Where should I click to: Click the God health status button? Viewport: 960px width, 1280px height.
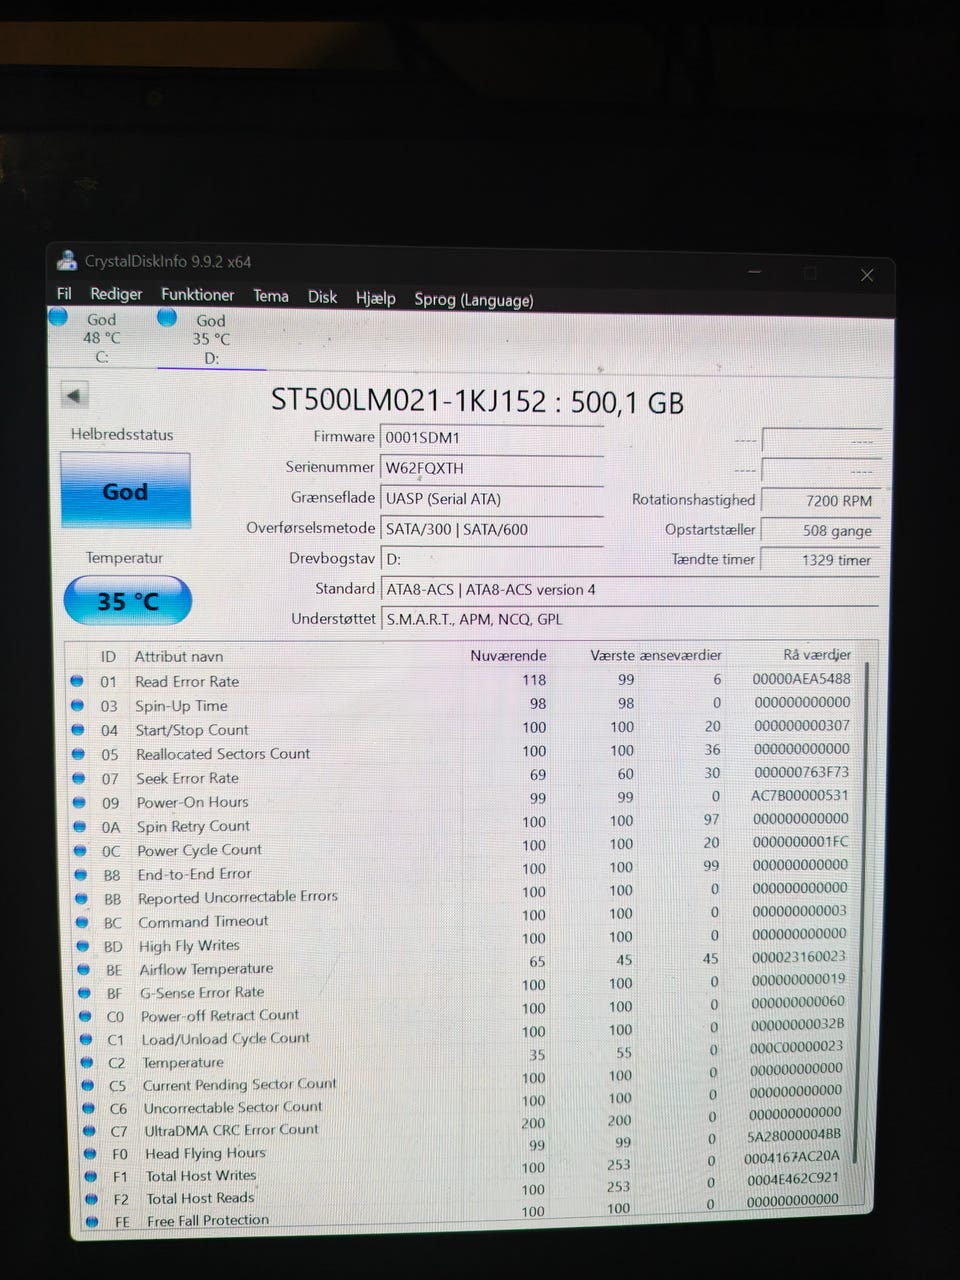point(125,491)
